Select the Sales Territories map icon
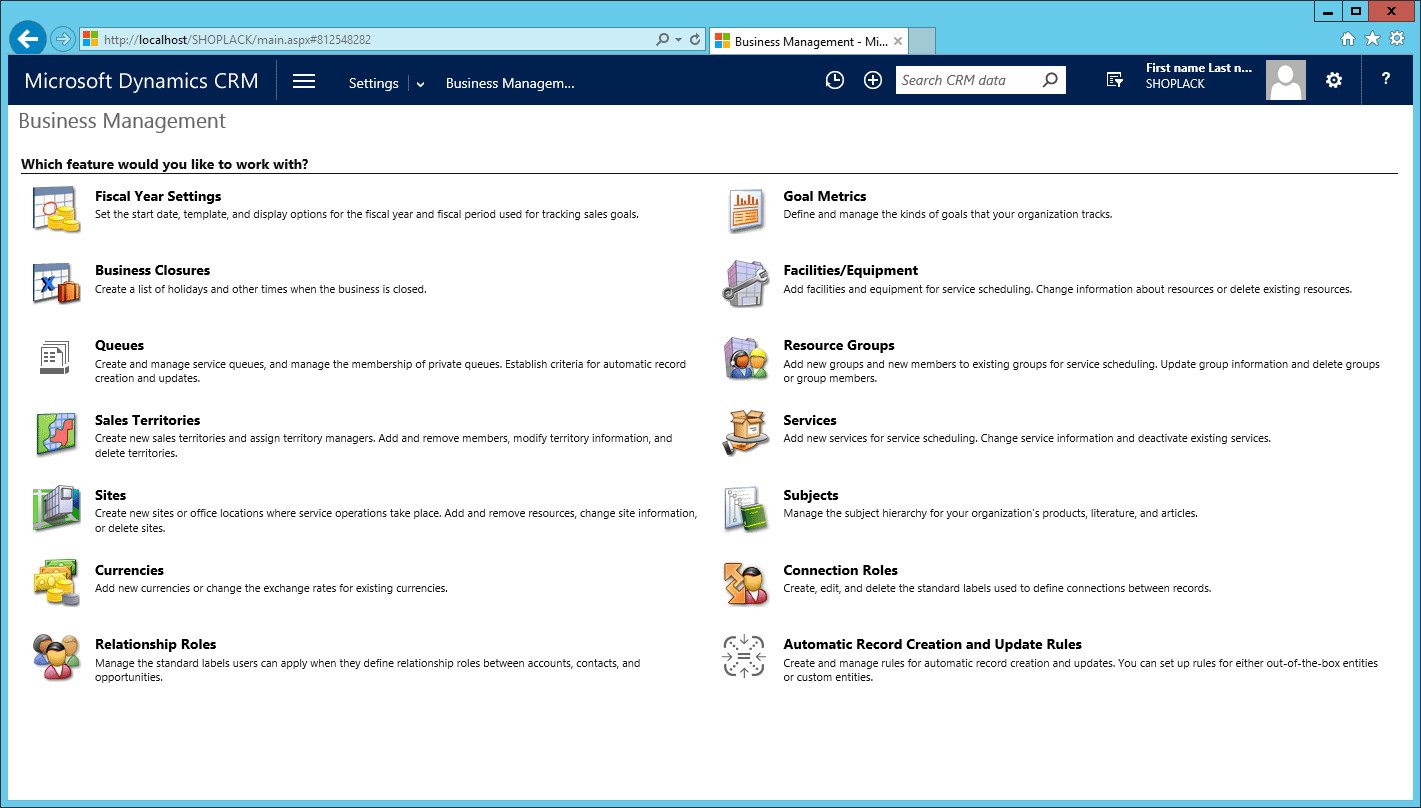The height and width of the screenshot is (808, 1421). (x=56, y=434)
